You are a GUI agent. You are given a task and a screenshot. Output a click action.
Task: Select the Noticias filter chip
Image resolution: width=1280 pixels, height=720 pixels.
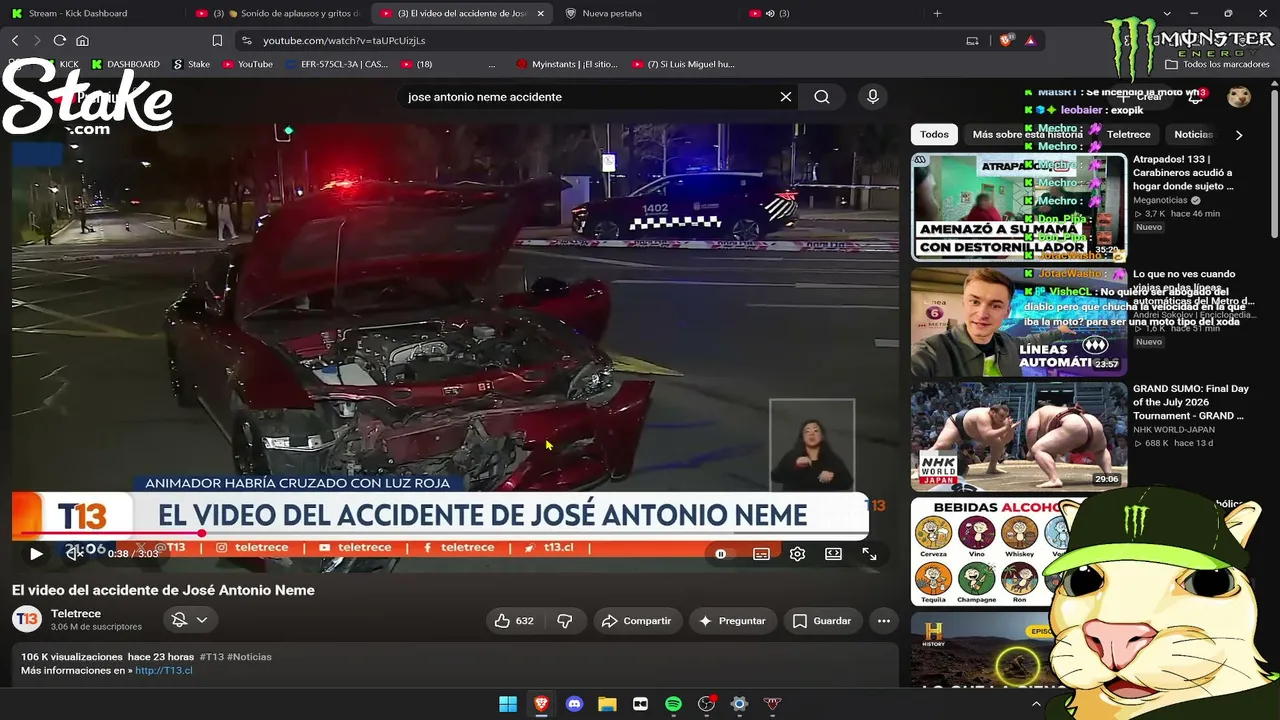click(x=1193, y=134)
